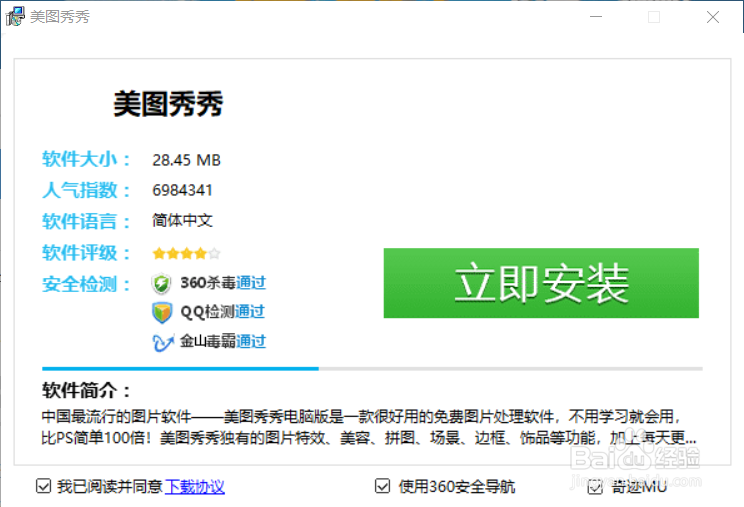Click the 金山毒霸 blue icon
Viewport: 744px width, 507px height.
click(163, 342)
